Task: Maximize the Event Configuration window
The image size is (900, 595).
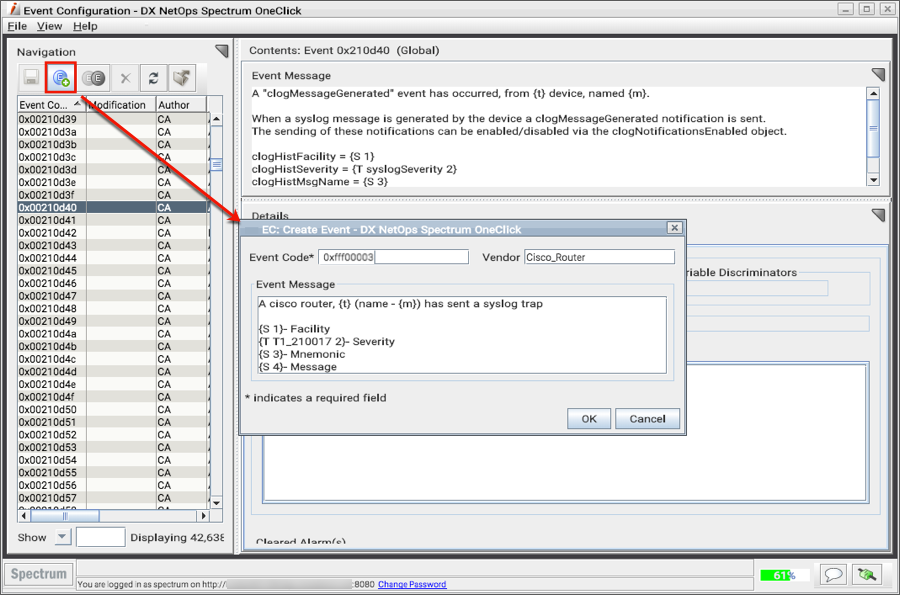Action: (867, 9)
